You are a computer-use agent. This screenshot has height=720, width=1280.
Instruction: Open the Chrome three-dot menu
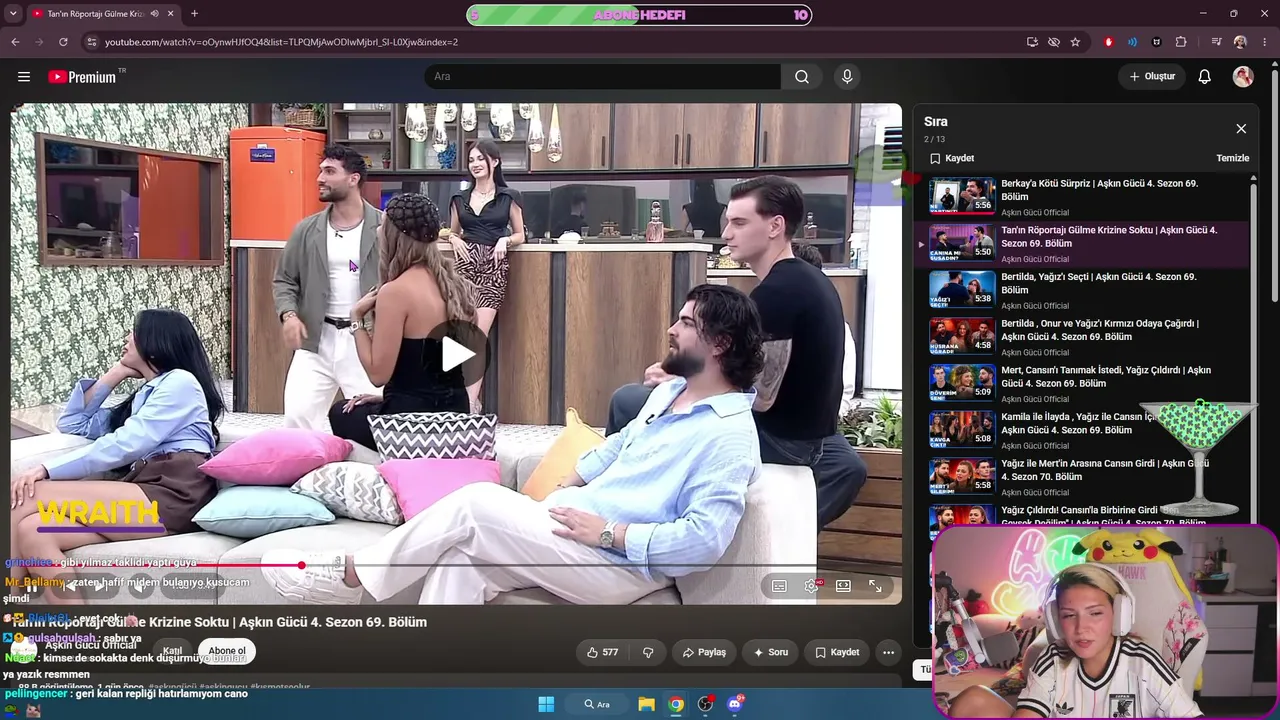[1264, 42]
